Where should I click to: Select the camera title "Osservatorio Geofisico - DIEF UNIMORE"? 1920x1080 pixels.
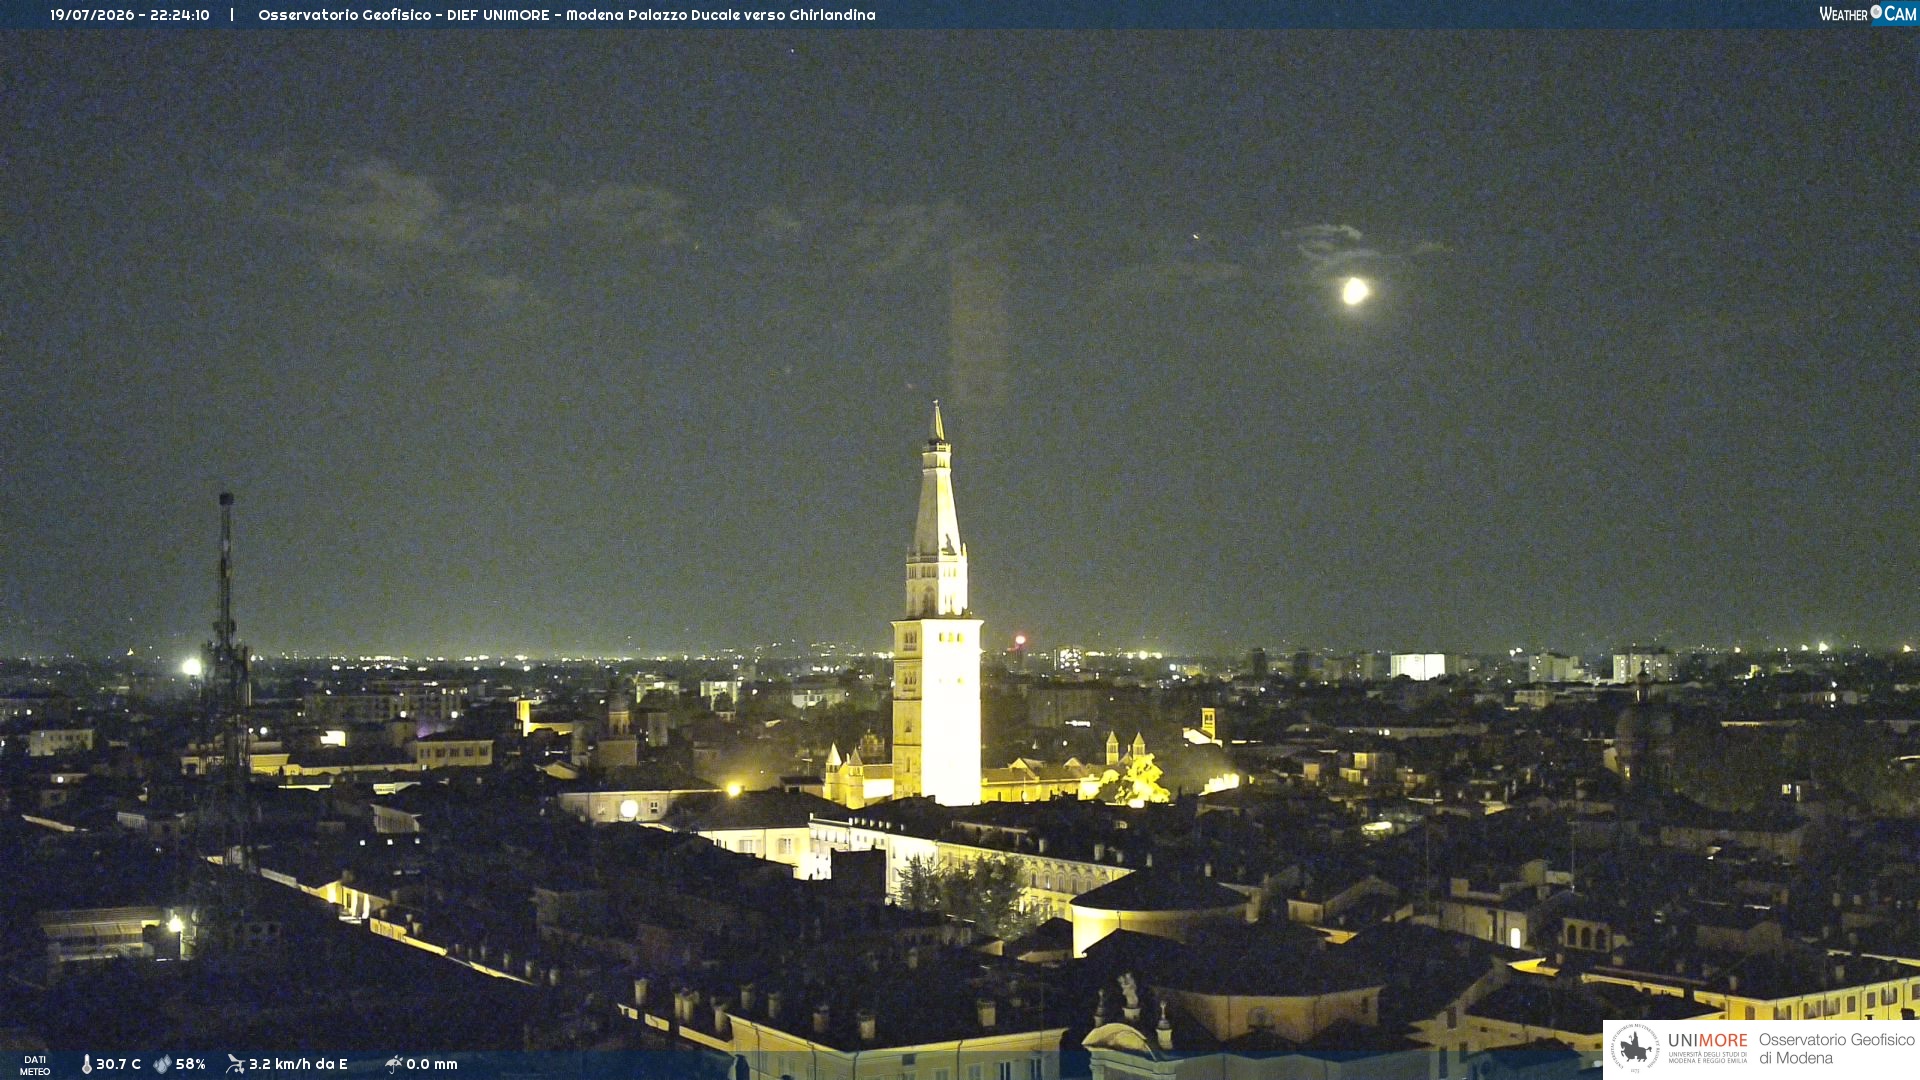[404, 15]
